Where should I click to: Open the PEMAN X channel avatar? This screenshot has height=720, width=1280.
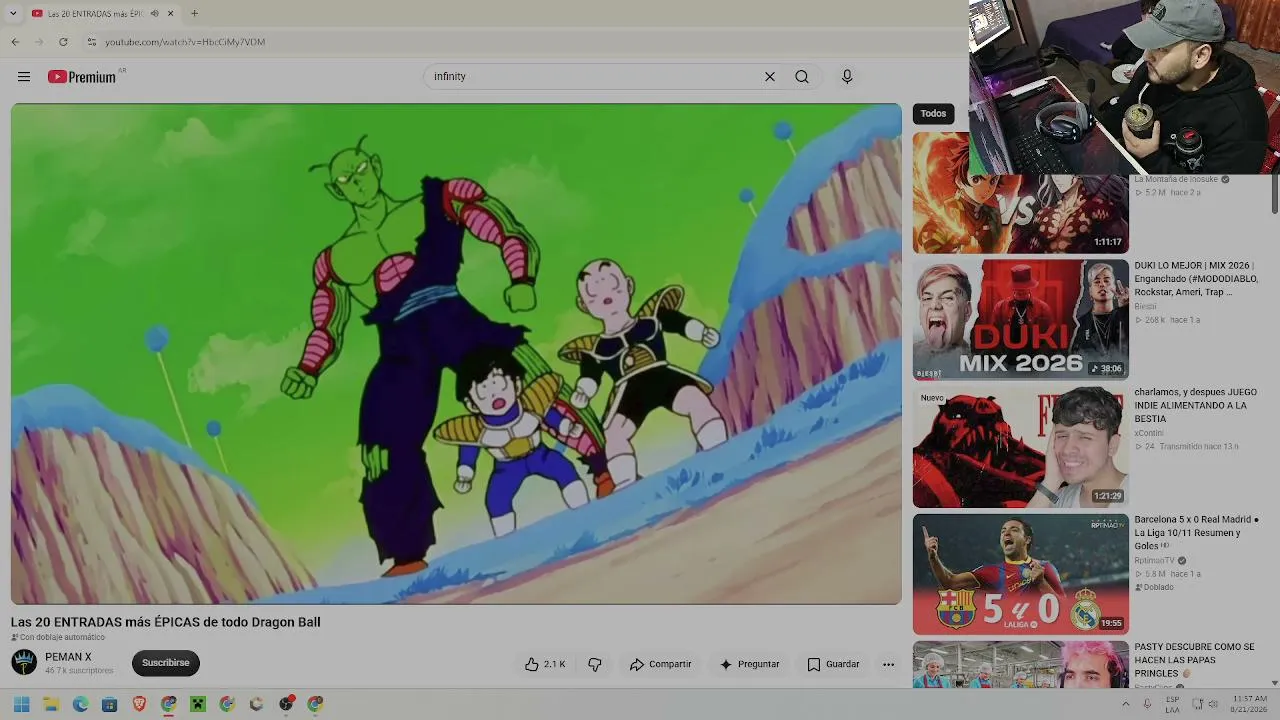tap(24, 662)
